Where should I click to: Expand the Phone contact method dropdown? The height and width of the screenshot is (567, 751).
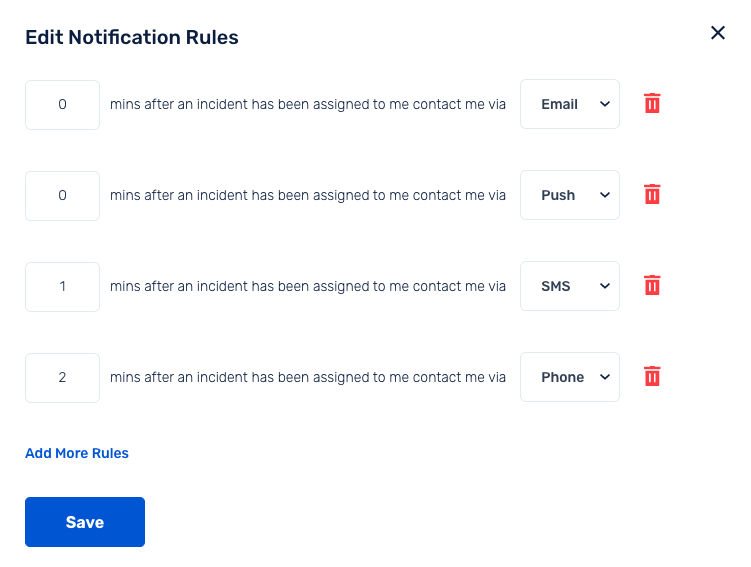click(570, 377)
